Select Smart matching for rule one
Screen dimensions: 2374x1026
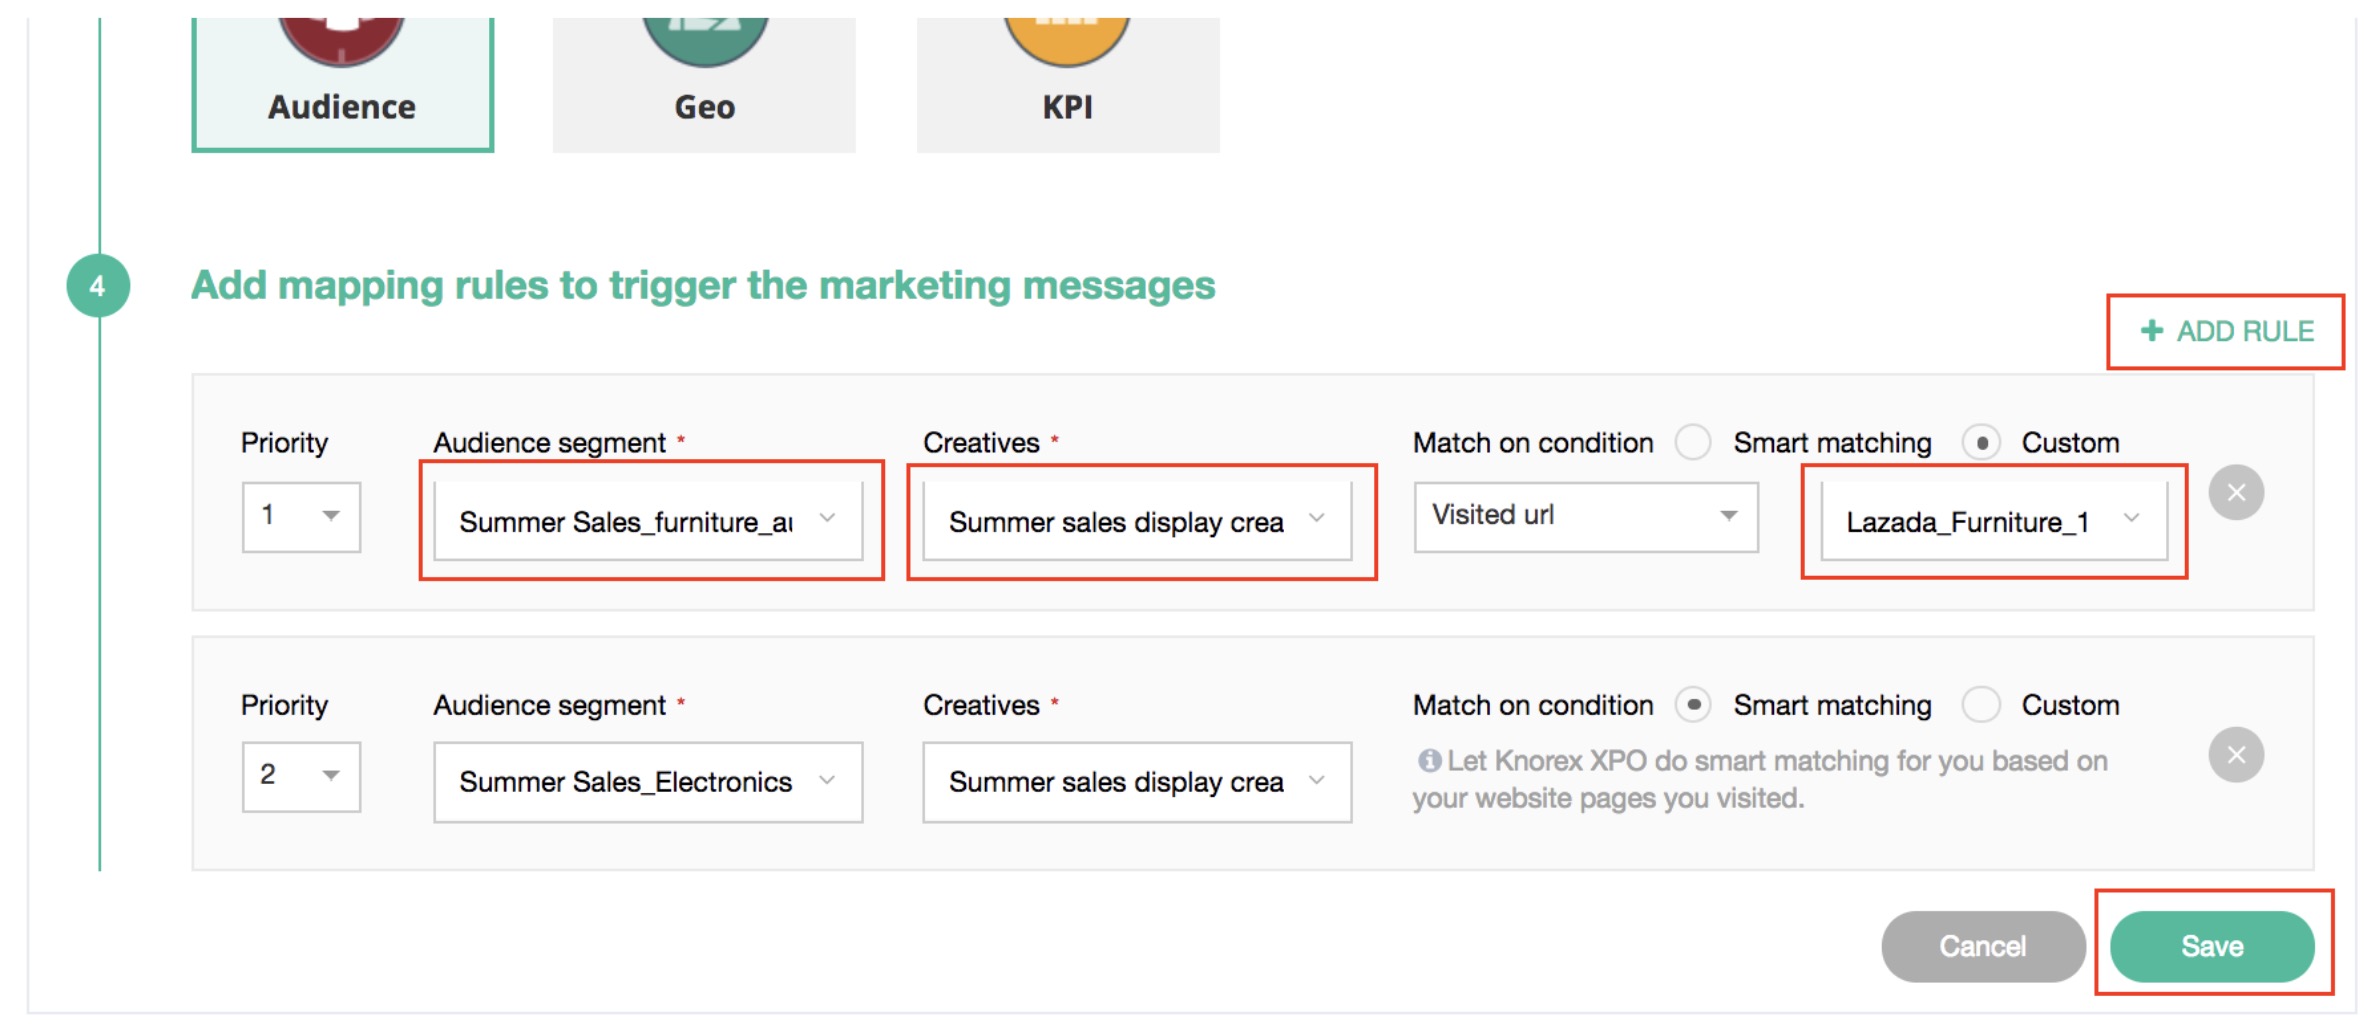coord(1693,442)
